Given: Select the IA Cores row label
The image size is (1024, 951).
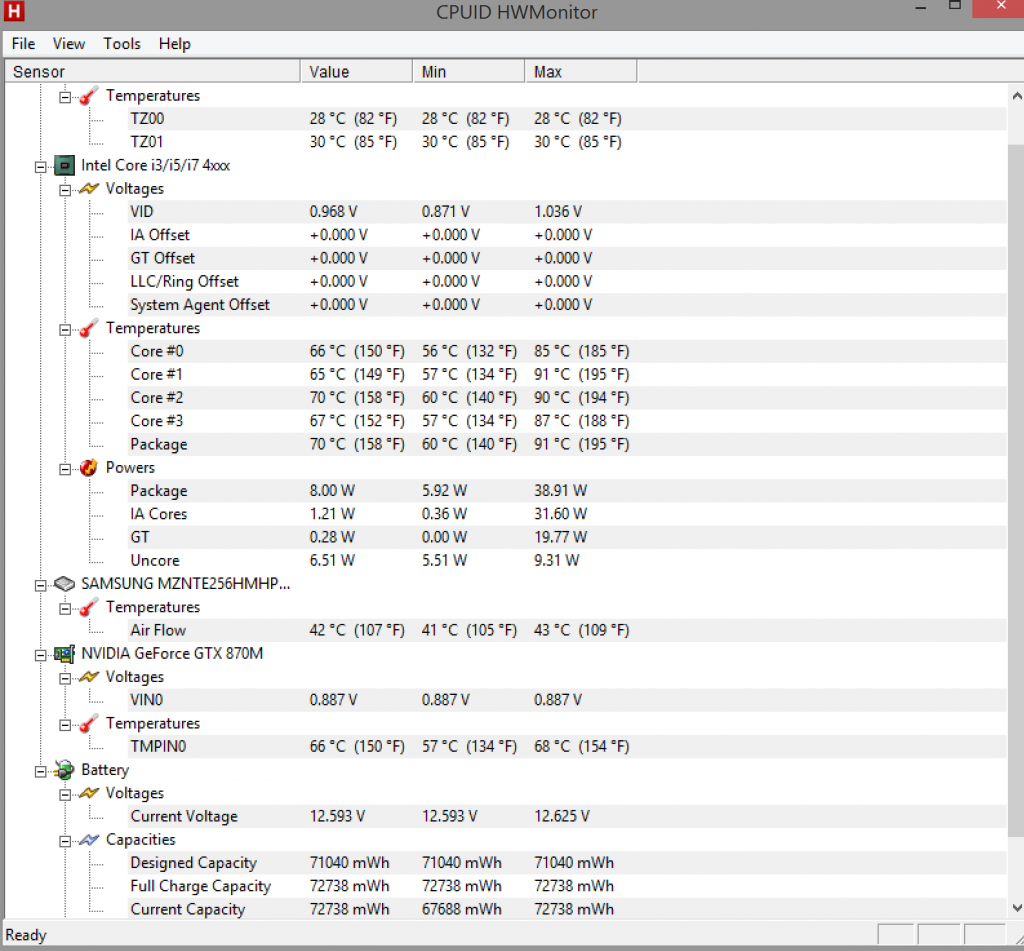Looking at the screenshot, I should pyautogui.click(x=159, y=514).
